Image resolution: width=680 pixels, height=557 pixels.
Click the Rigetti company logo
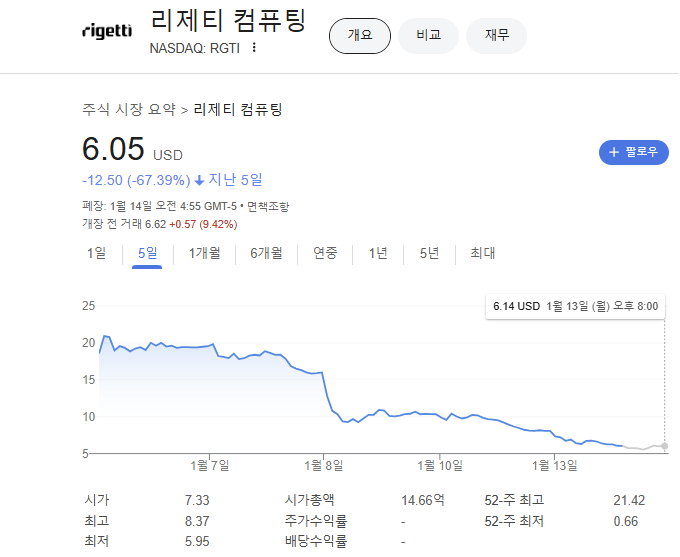click(x=107, y=31)
